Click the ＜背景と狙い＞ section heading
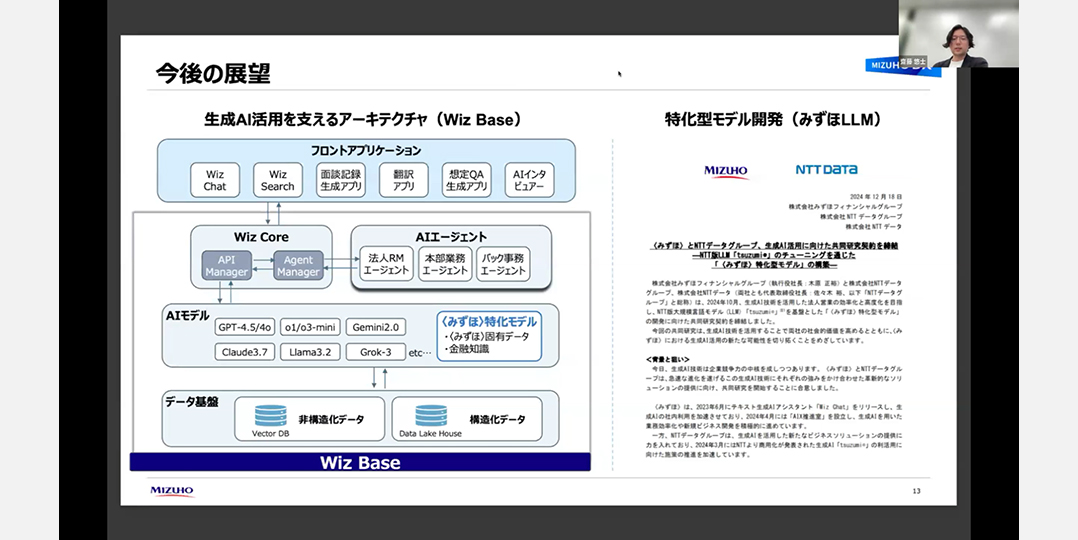Screen dimensions: 1078x540 pyautogui.click(x=667, y=359)
